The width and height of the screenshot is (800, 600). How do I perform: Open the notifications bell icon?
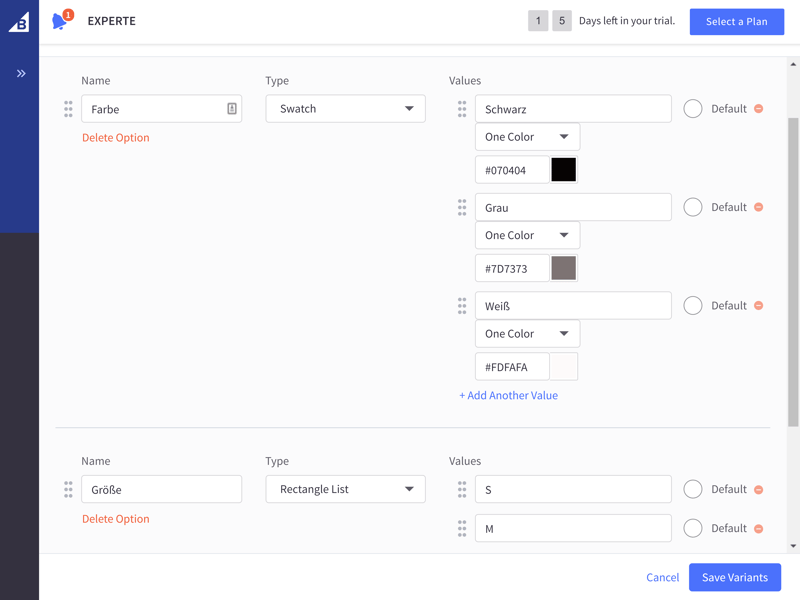(60, 21)
